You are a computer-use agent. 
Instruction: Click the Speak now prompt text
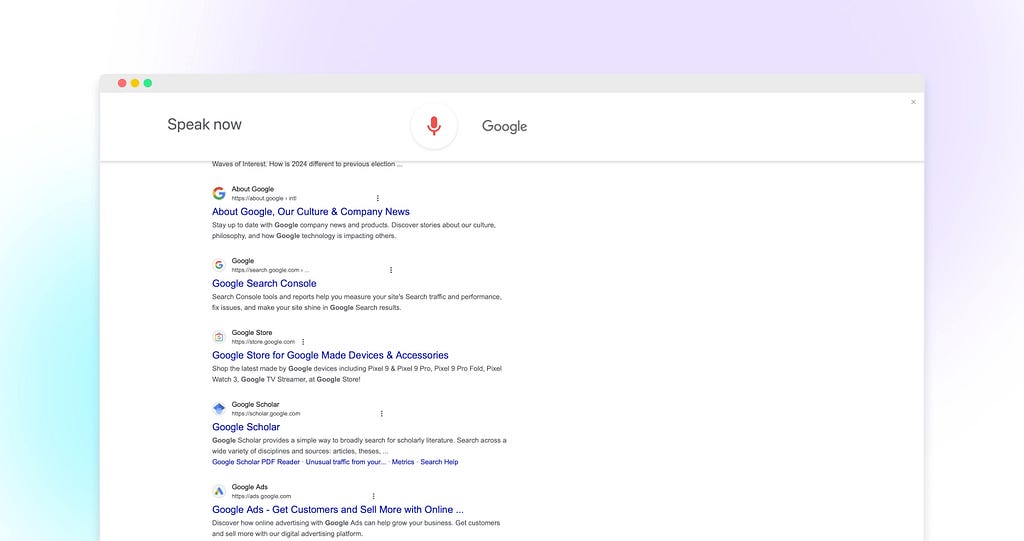click(204, 124)
